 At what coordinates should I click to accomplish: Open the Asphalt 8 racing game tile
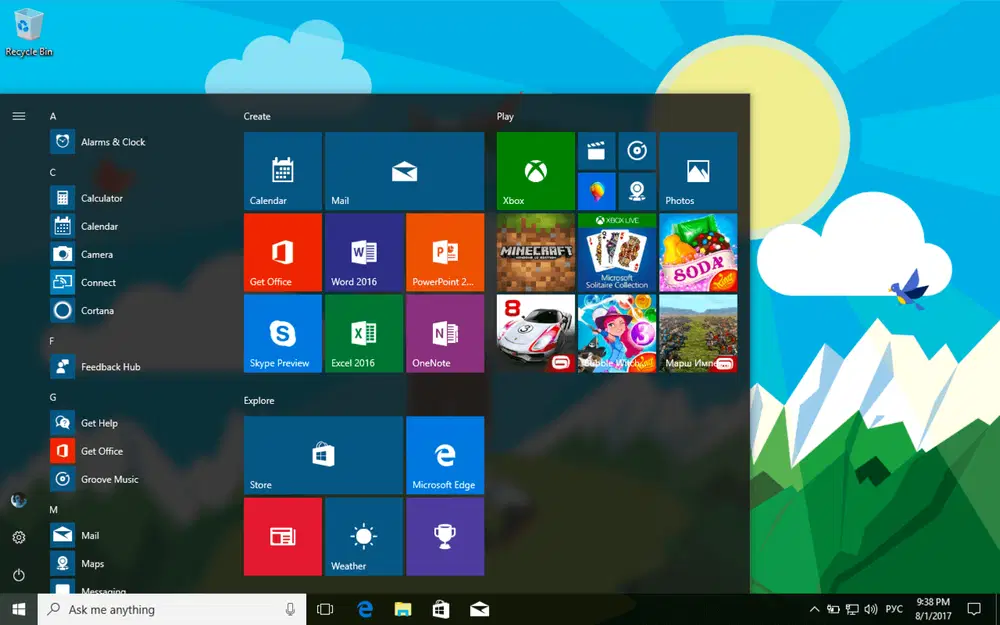click(536, 333)
